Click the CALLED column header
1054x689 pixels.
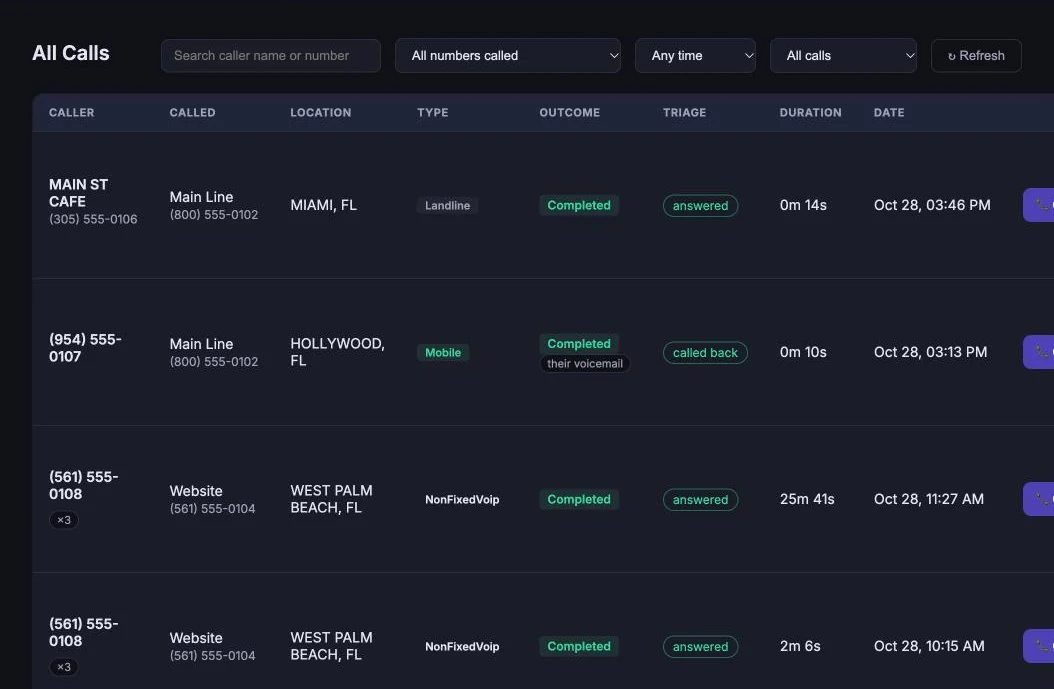[192, 112]
